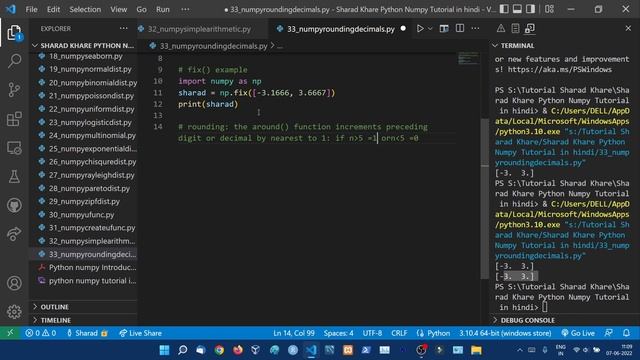Open the Testing flask view

tap(14, 176)
